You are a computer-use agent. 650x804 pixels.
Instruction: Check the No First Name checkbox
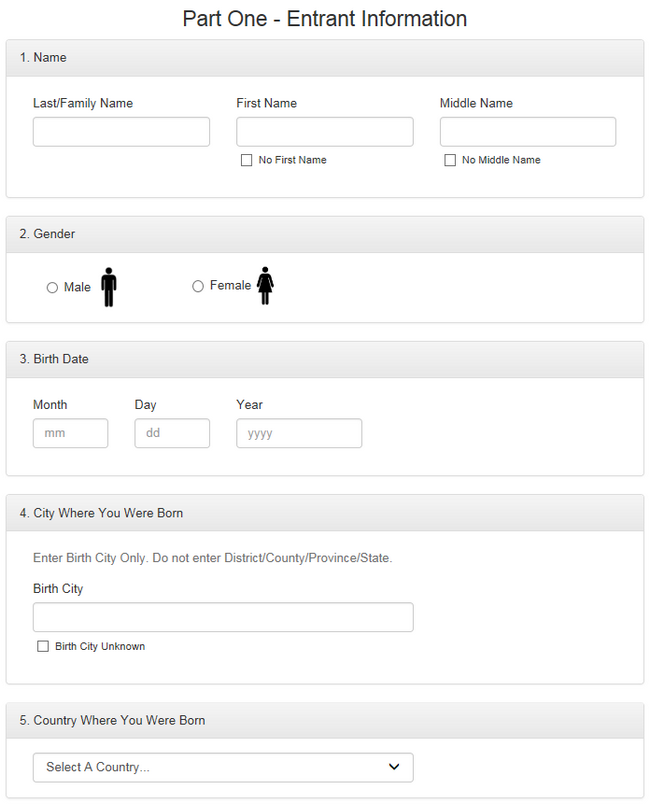pos(246,160)
